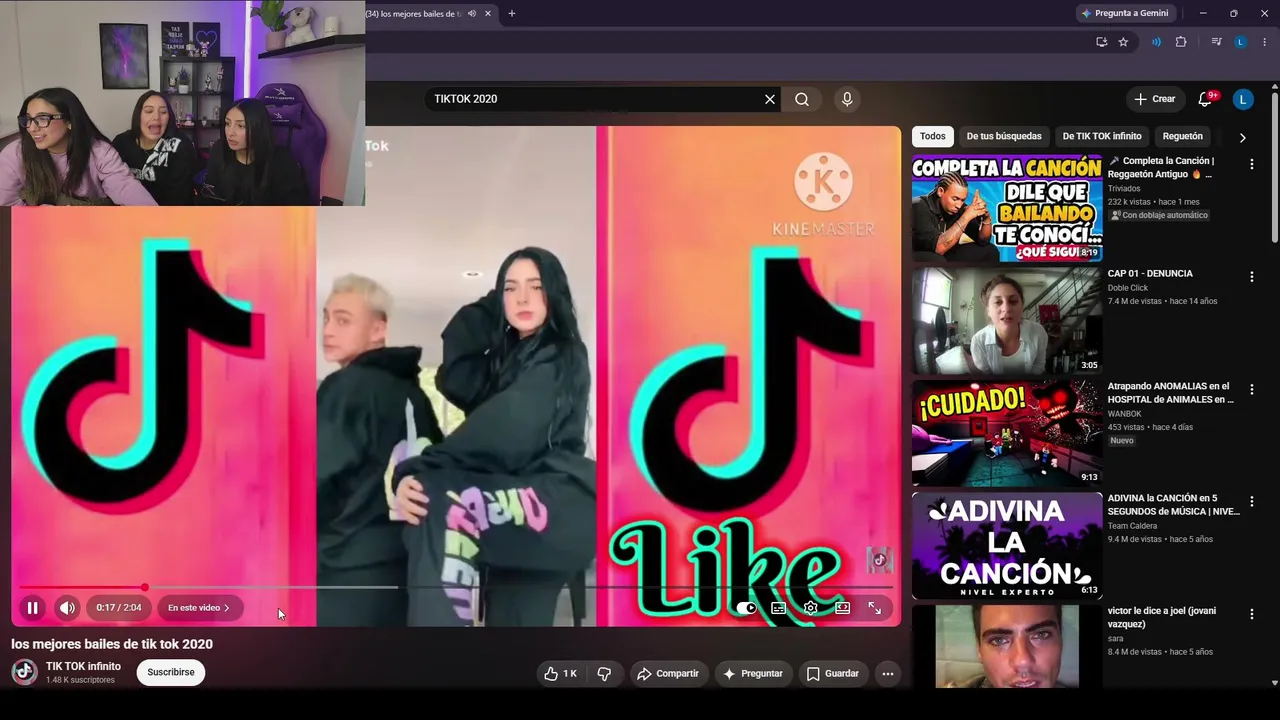Open TIK TOK infinito channel avatar

24,672
